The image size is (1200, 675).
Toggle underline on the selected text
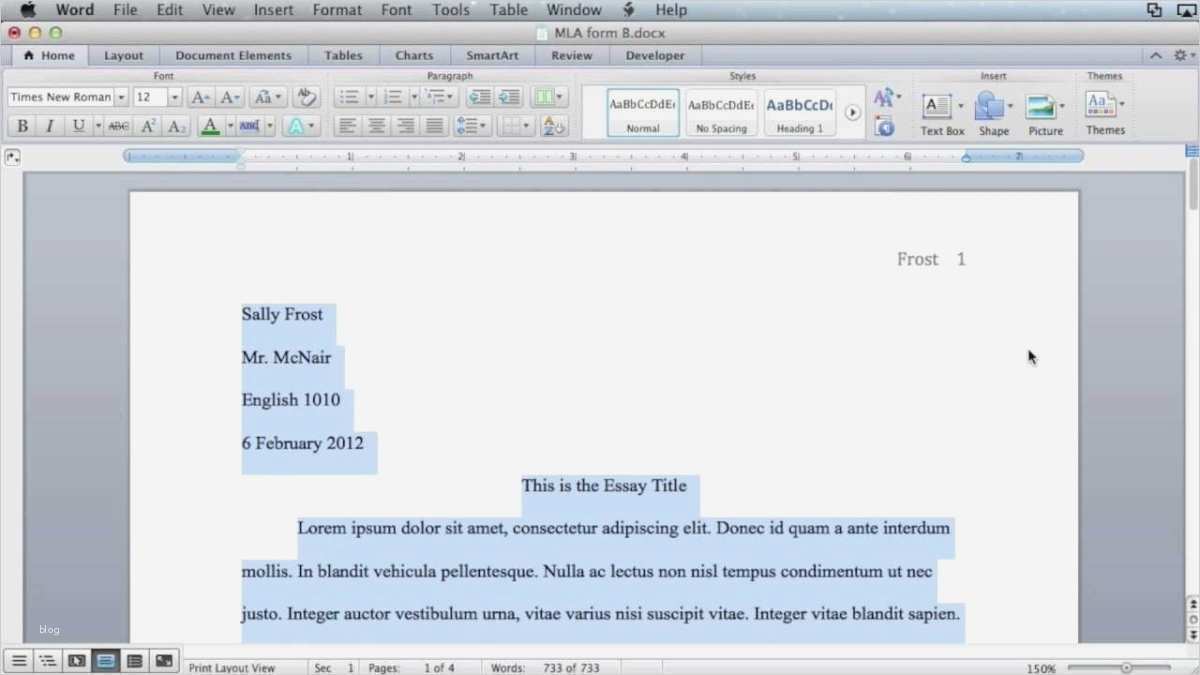point(76,125)
